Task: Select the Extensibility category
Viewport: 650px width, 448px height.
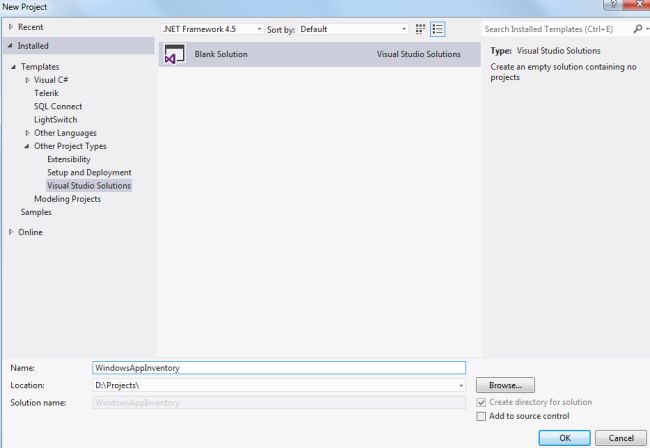Action: (69, 160)
